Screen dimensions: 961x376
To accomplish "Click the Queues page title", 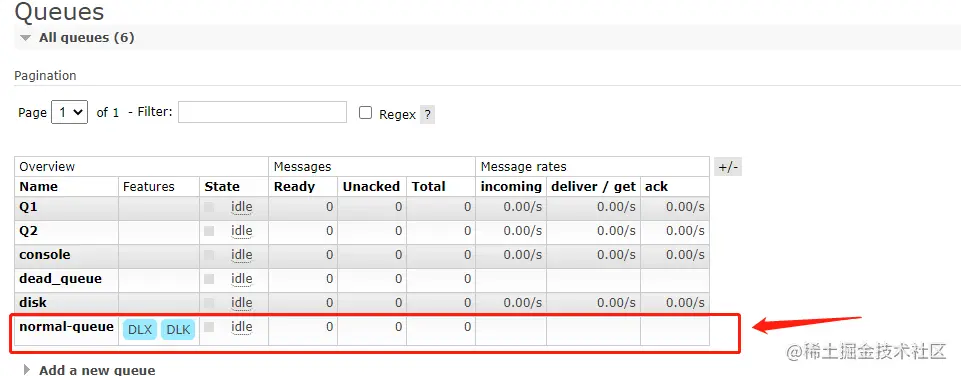I will [59, 11].
